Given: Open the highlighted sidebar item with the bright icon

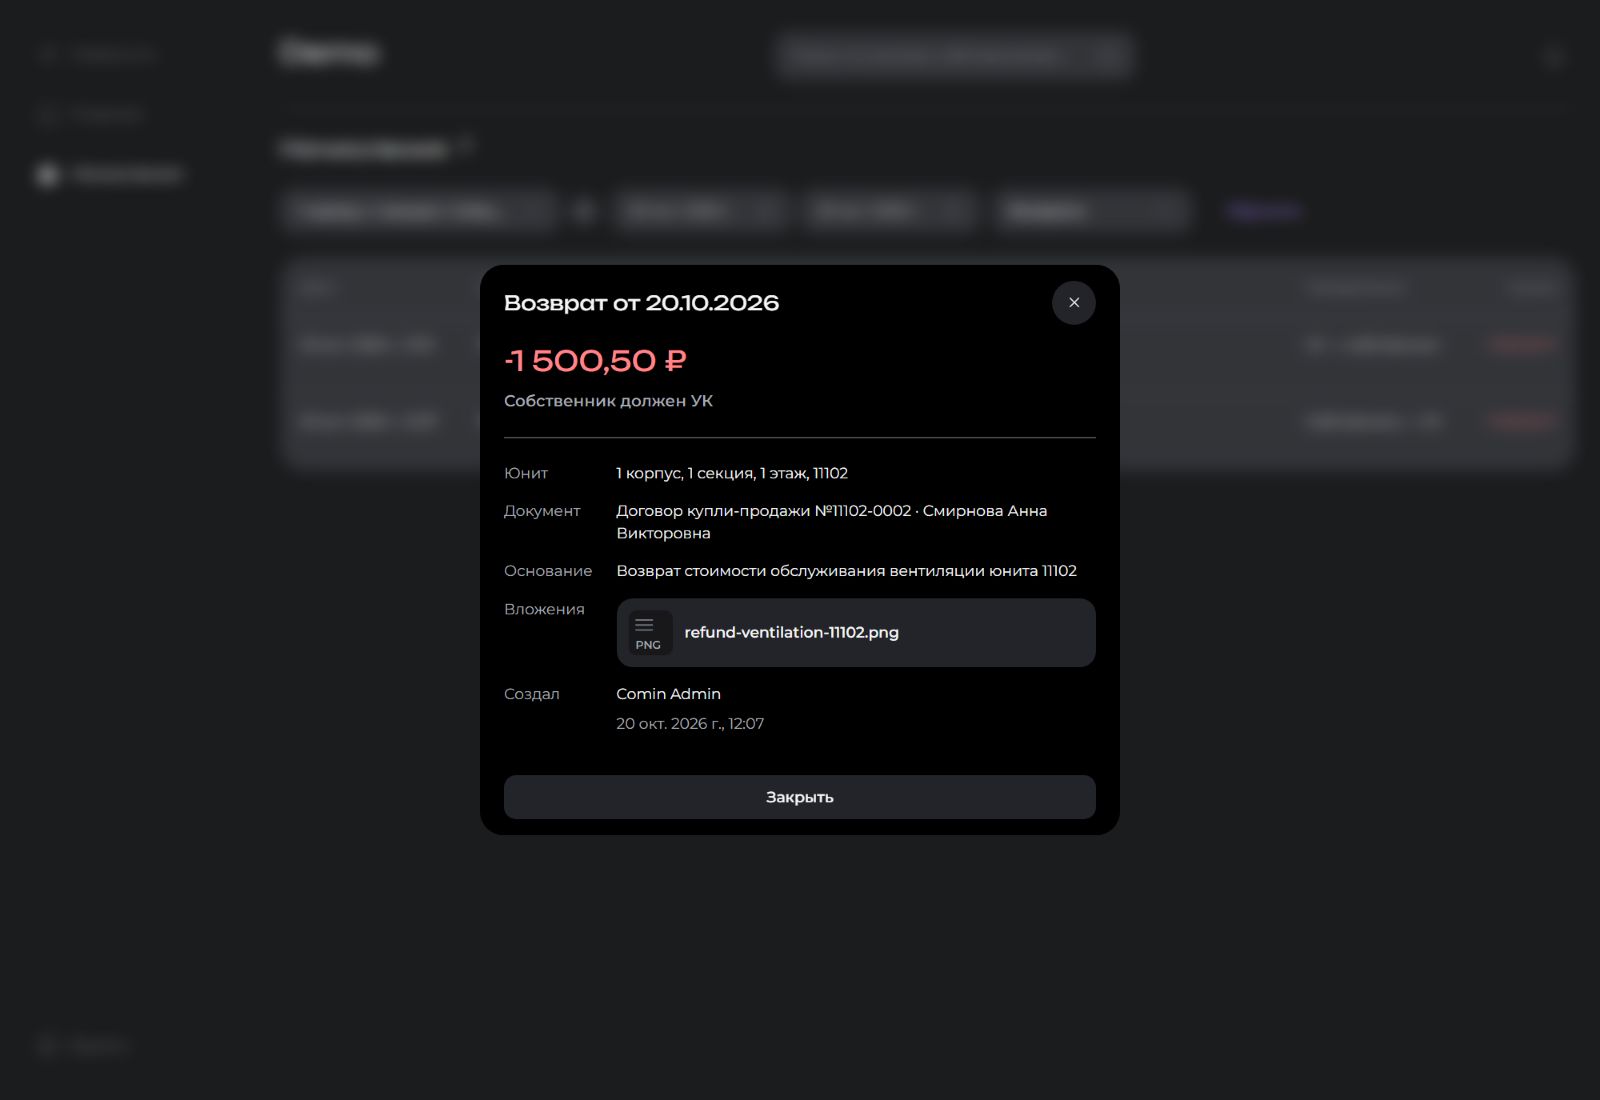Looking at the screenshot, I should coord(110,175).
